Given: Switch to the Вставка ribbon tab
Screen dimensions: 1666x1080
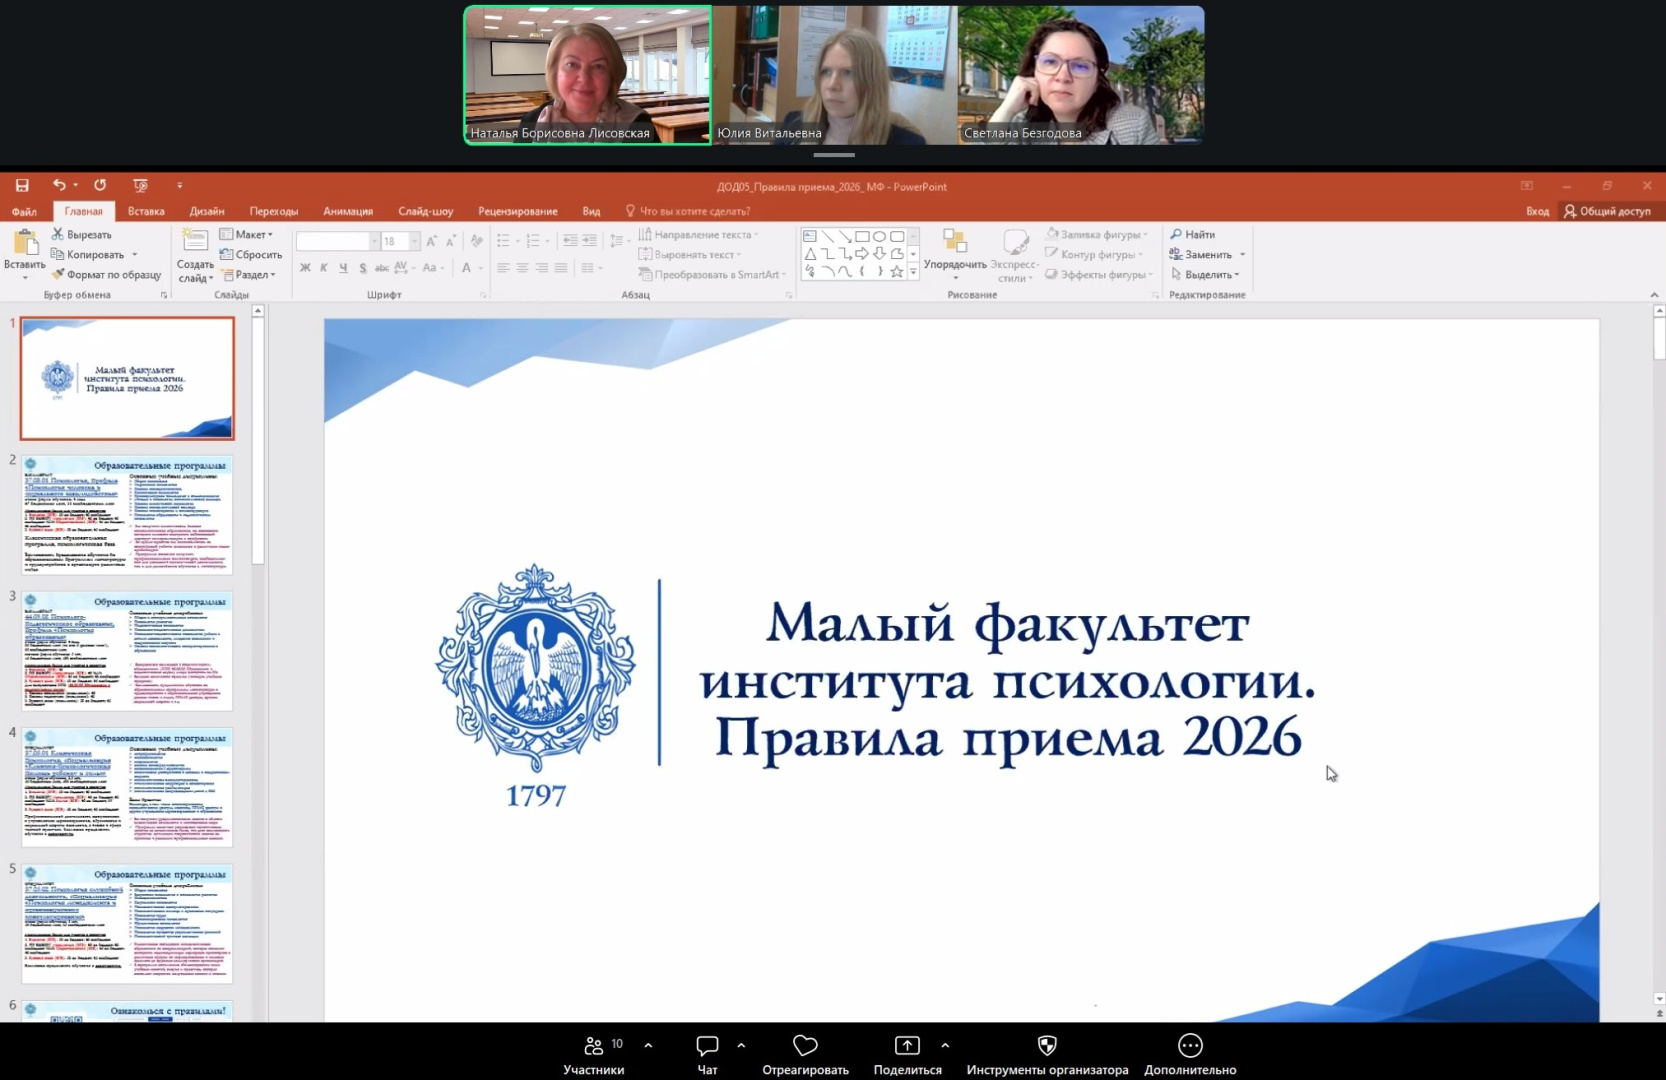Looking at the screenshot, I should pyautogui.click(x=146, y=211).
